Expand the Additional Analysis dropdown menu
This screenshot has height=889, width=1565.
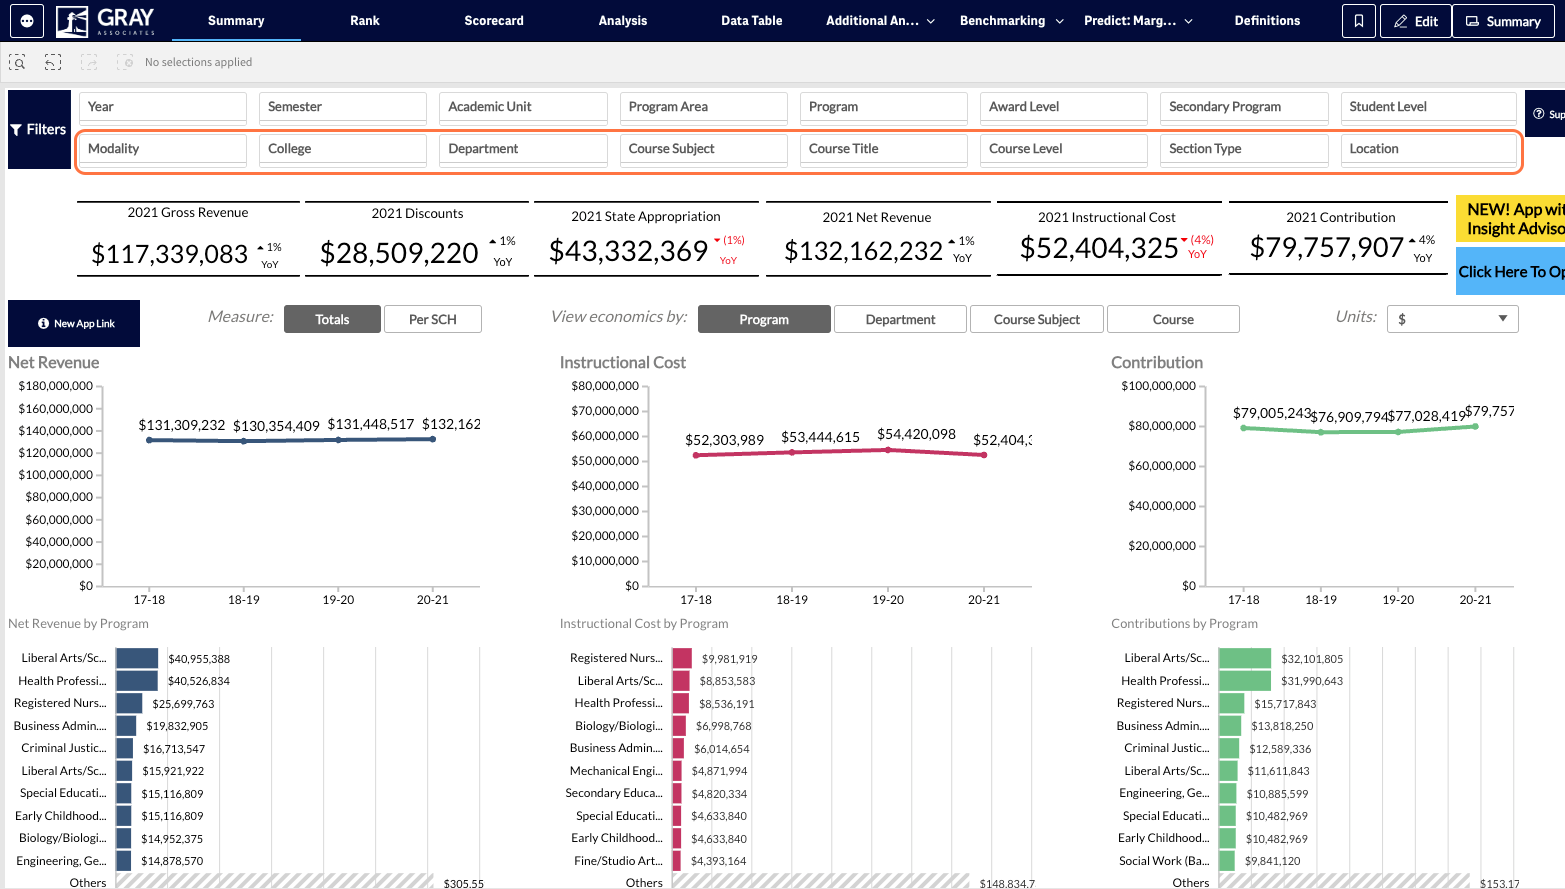[880, 20]
